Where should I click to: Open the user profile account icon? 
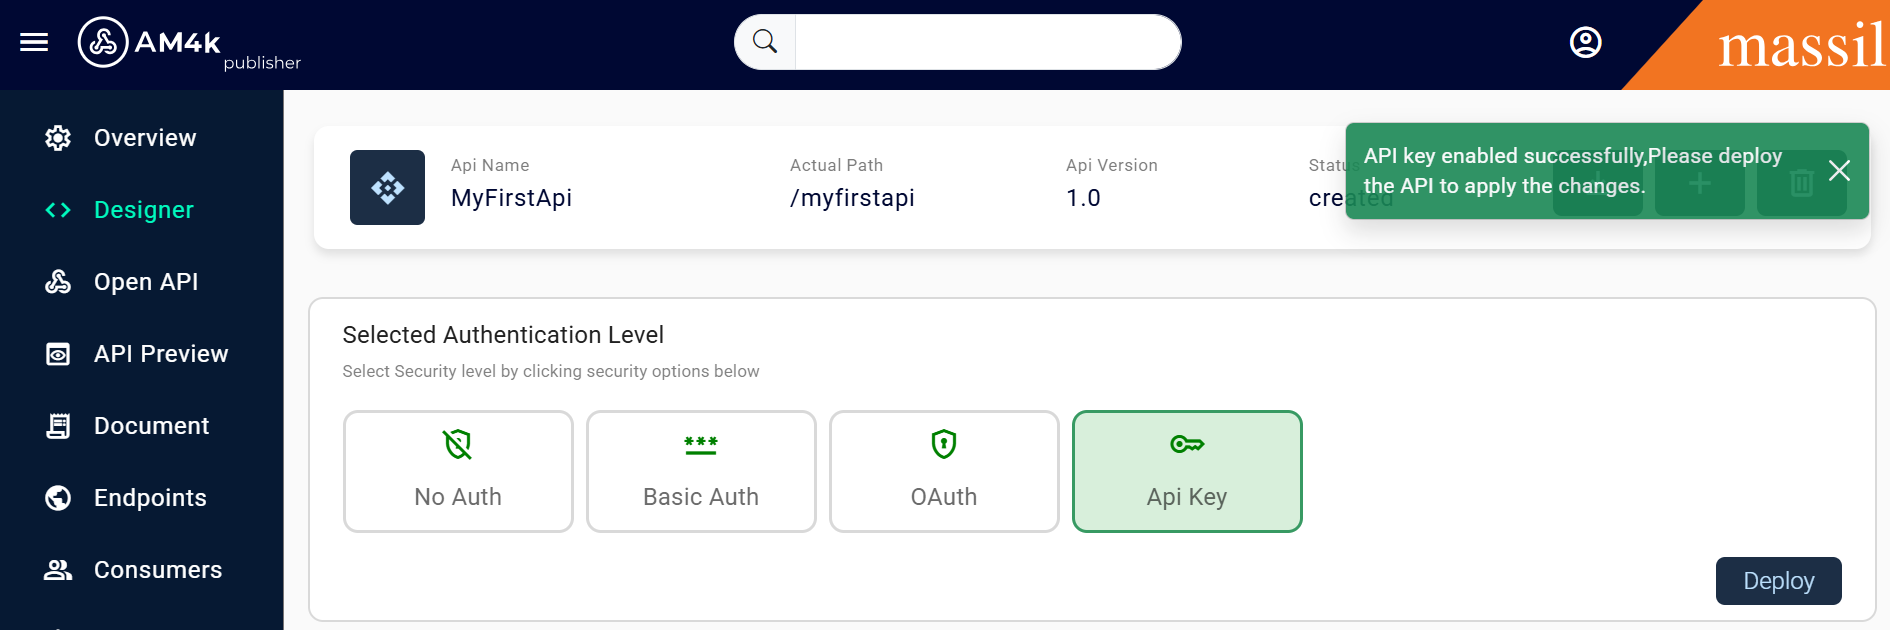(x=1585, y=42)
